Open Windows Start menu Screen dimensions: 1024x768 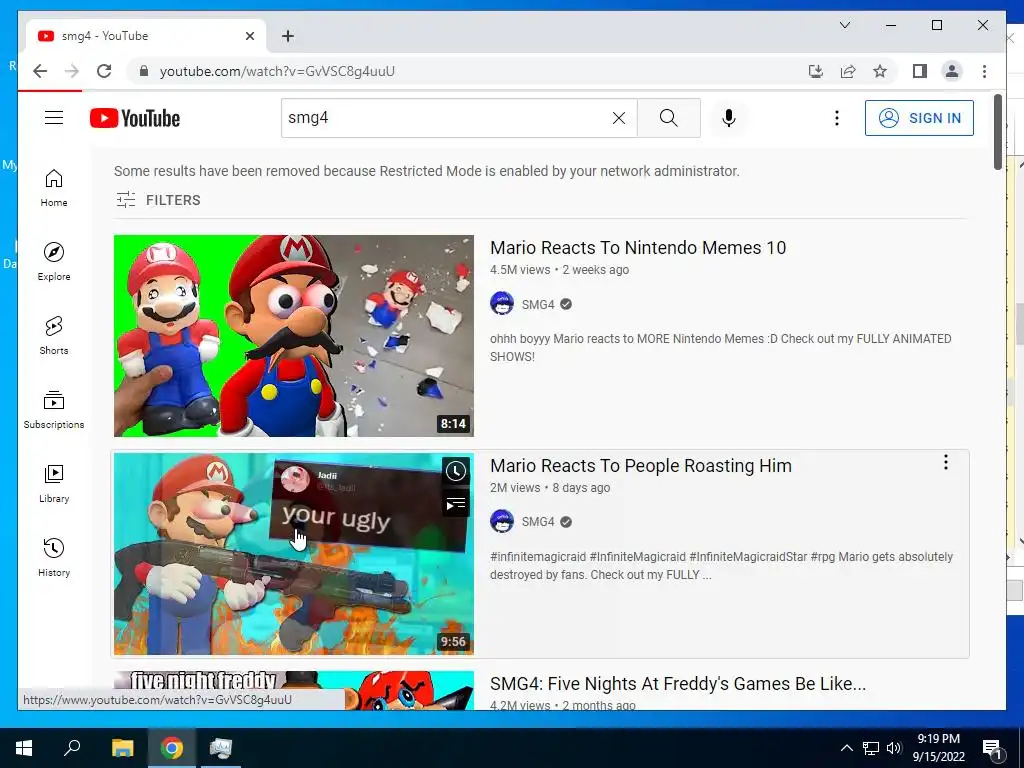[24, 748]
